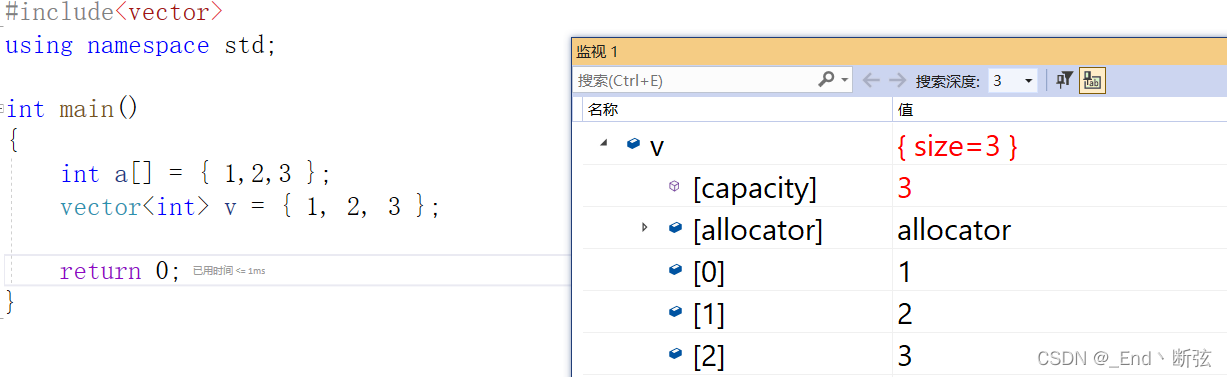1227x377 pixels.
Task: Click the red capacity value 3
Action: point(905,188)
